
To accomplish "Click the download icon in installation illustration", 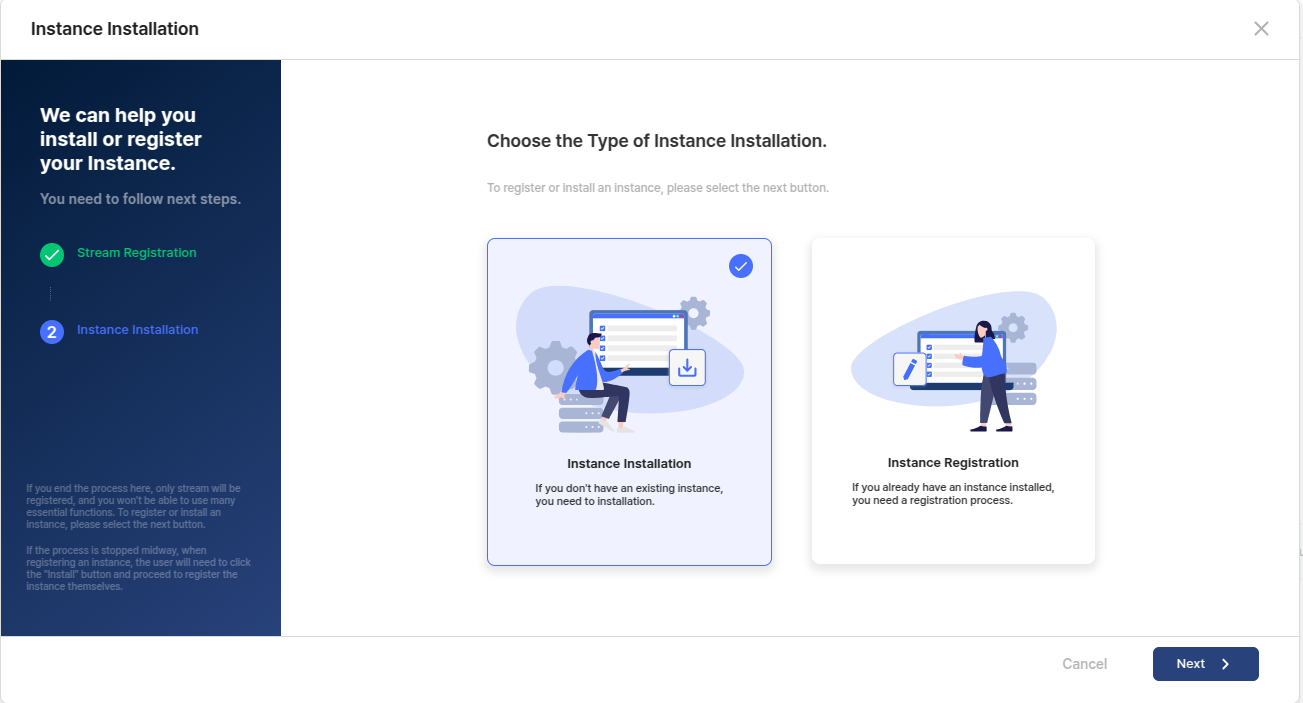I will [x=687, y=368].
